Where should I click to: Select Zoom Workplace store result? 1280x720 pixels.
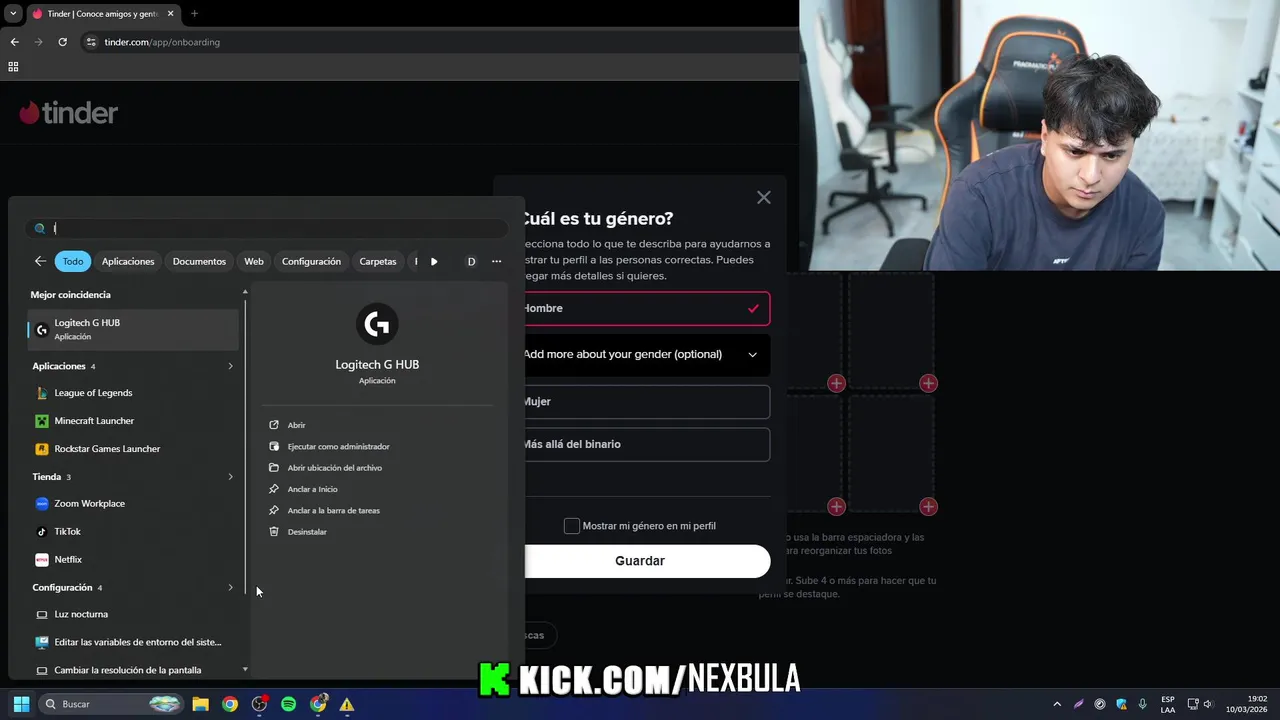pyautogui.click(x=132, y=504)
